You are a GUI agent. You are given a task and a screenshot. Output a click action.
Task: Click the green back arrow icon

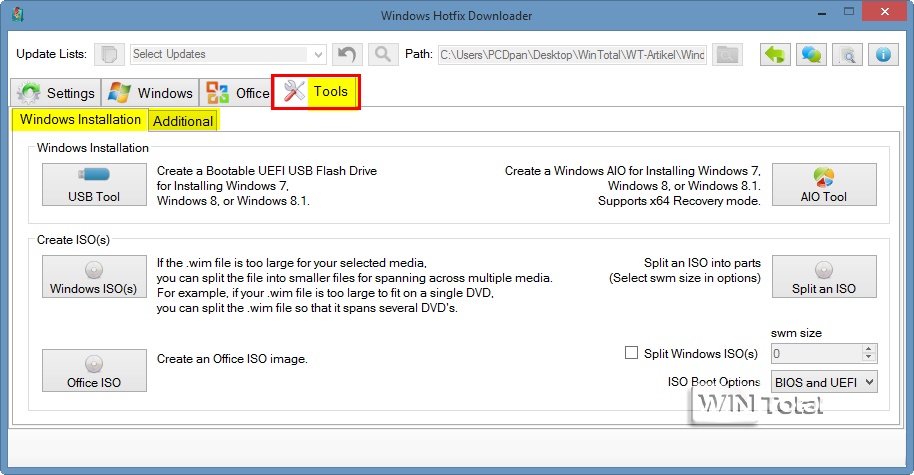coord(775,55)
